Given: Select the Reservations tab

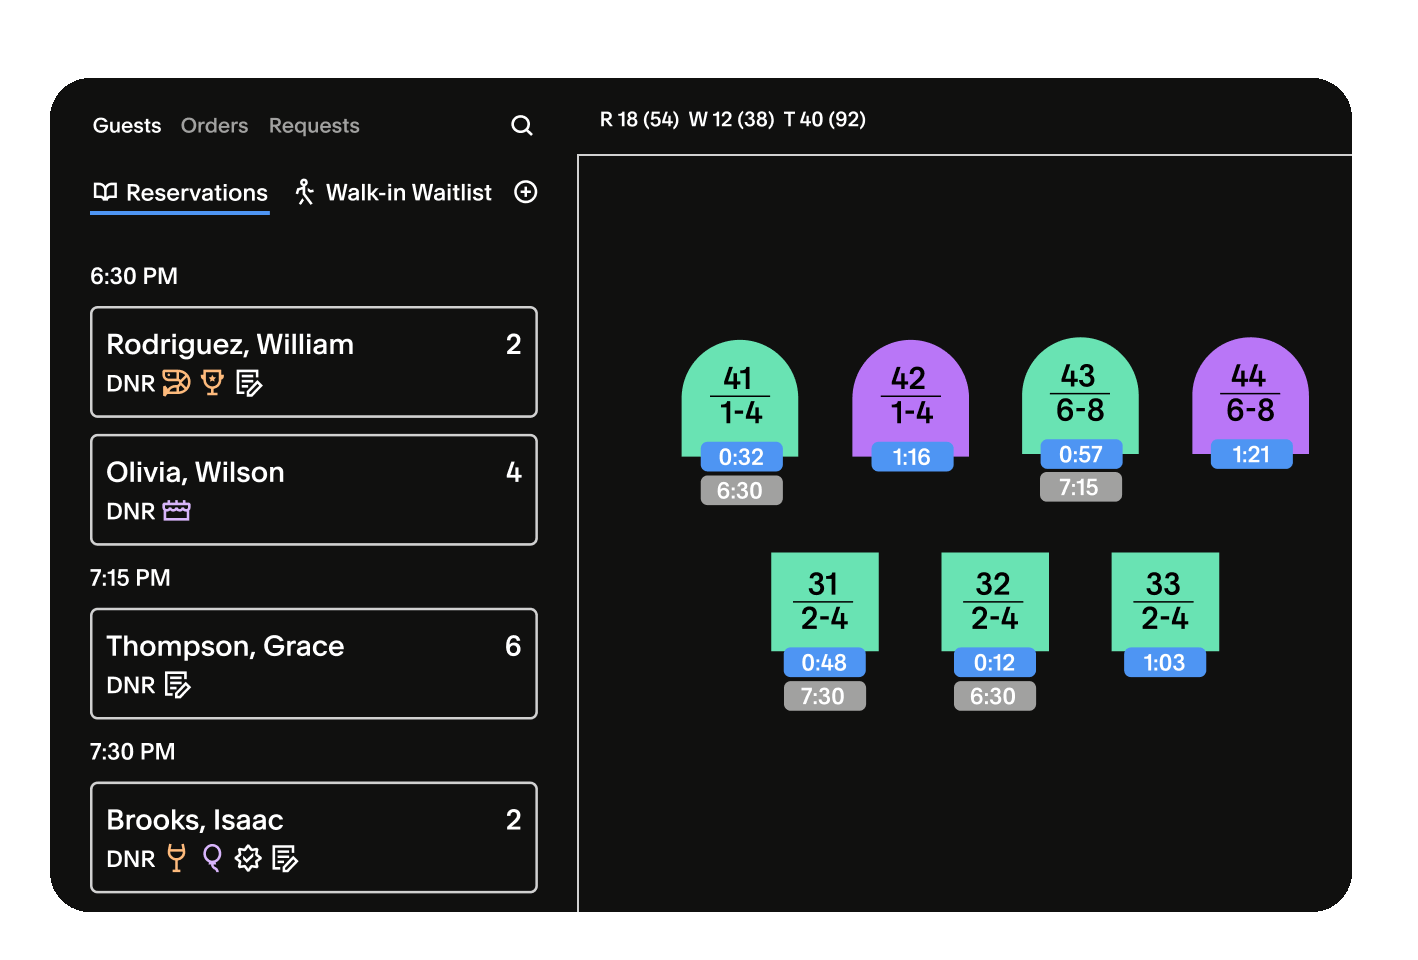Looking at the screenshot, I should (180, 193).
